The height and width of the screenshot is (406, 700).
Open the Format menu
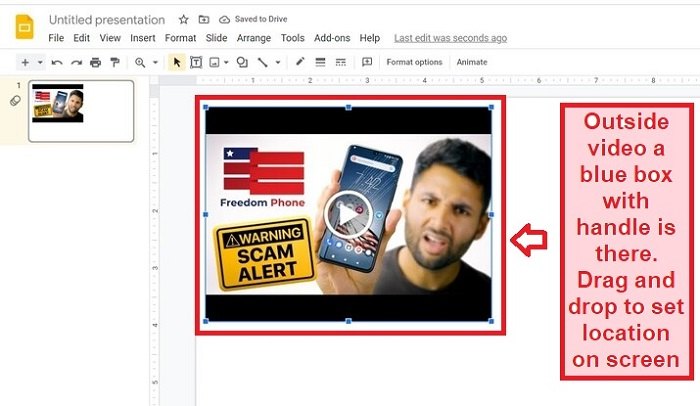tap(180, 38)
